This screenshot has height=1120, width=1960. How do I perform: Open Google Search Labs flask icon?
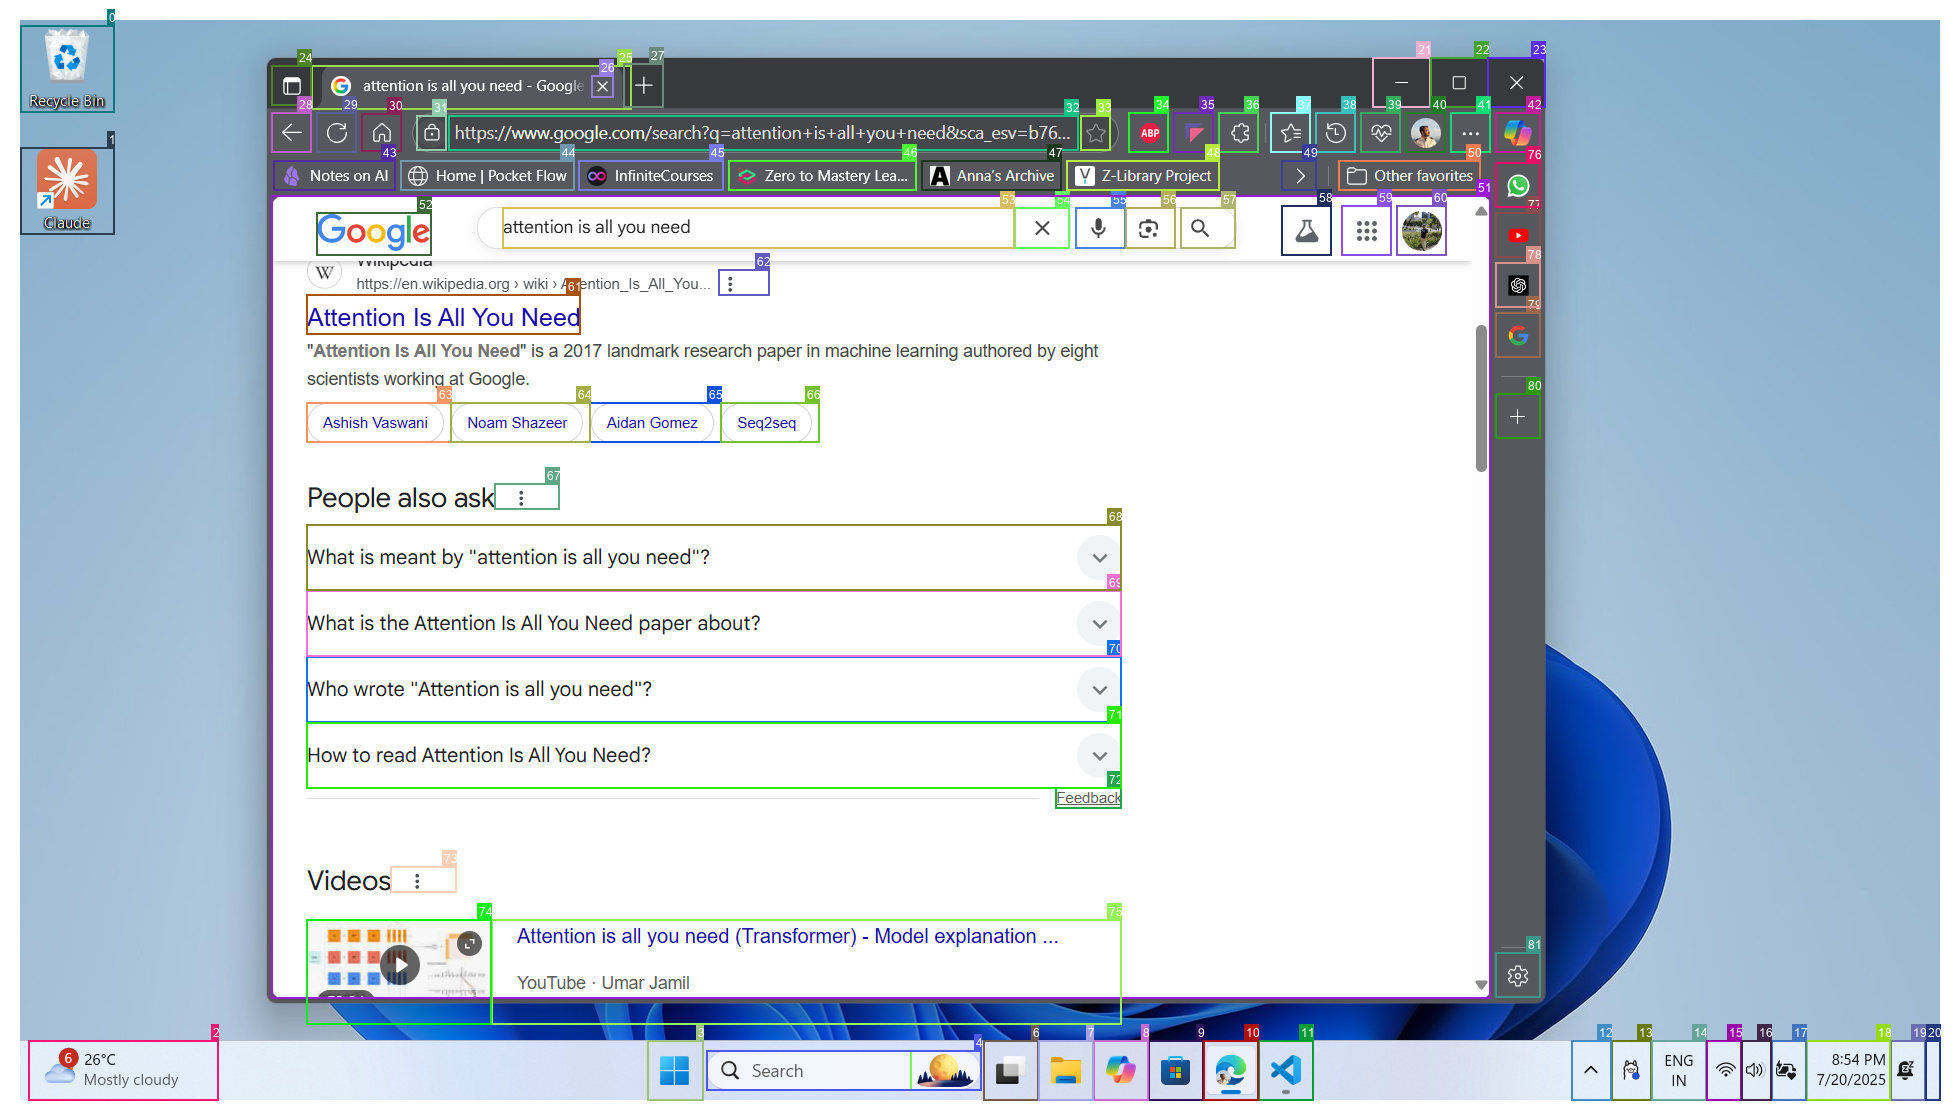coord(1306,231)
